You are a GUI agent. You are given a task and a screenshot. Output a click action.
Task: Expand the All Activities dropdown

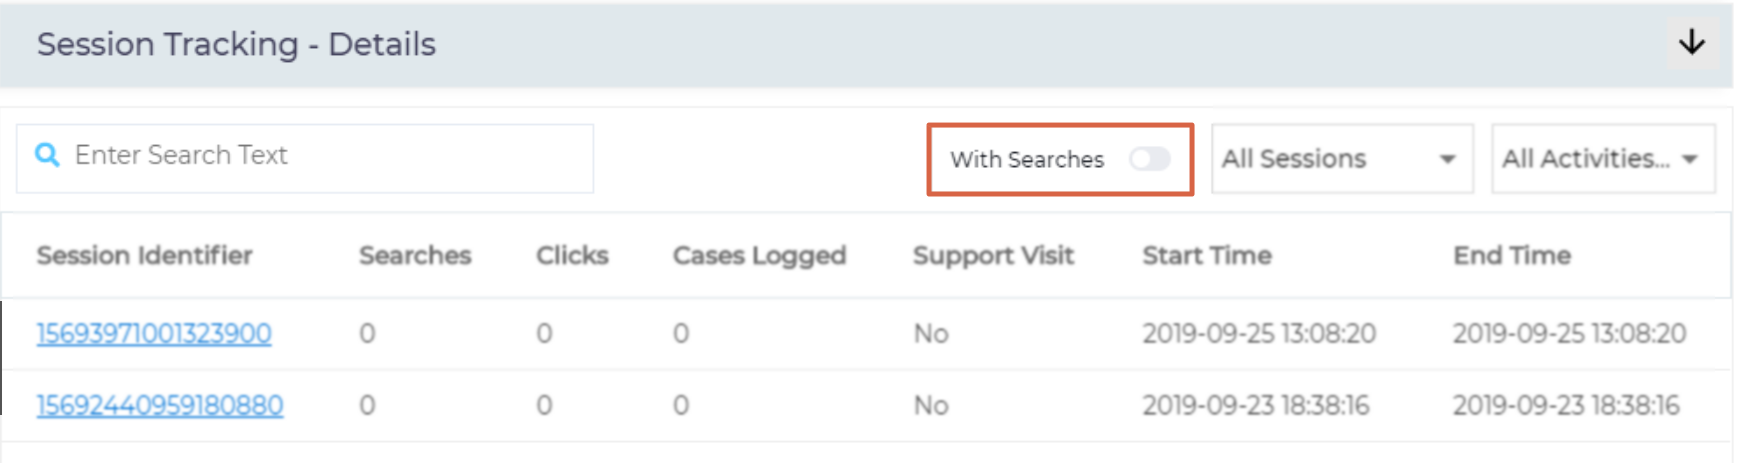(1602, 158)
